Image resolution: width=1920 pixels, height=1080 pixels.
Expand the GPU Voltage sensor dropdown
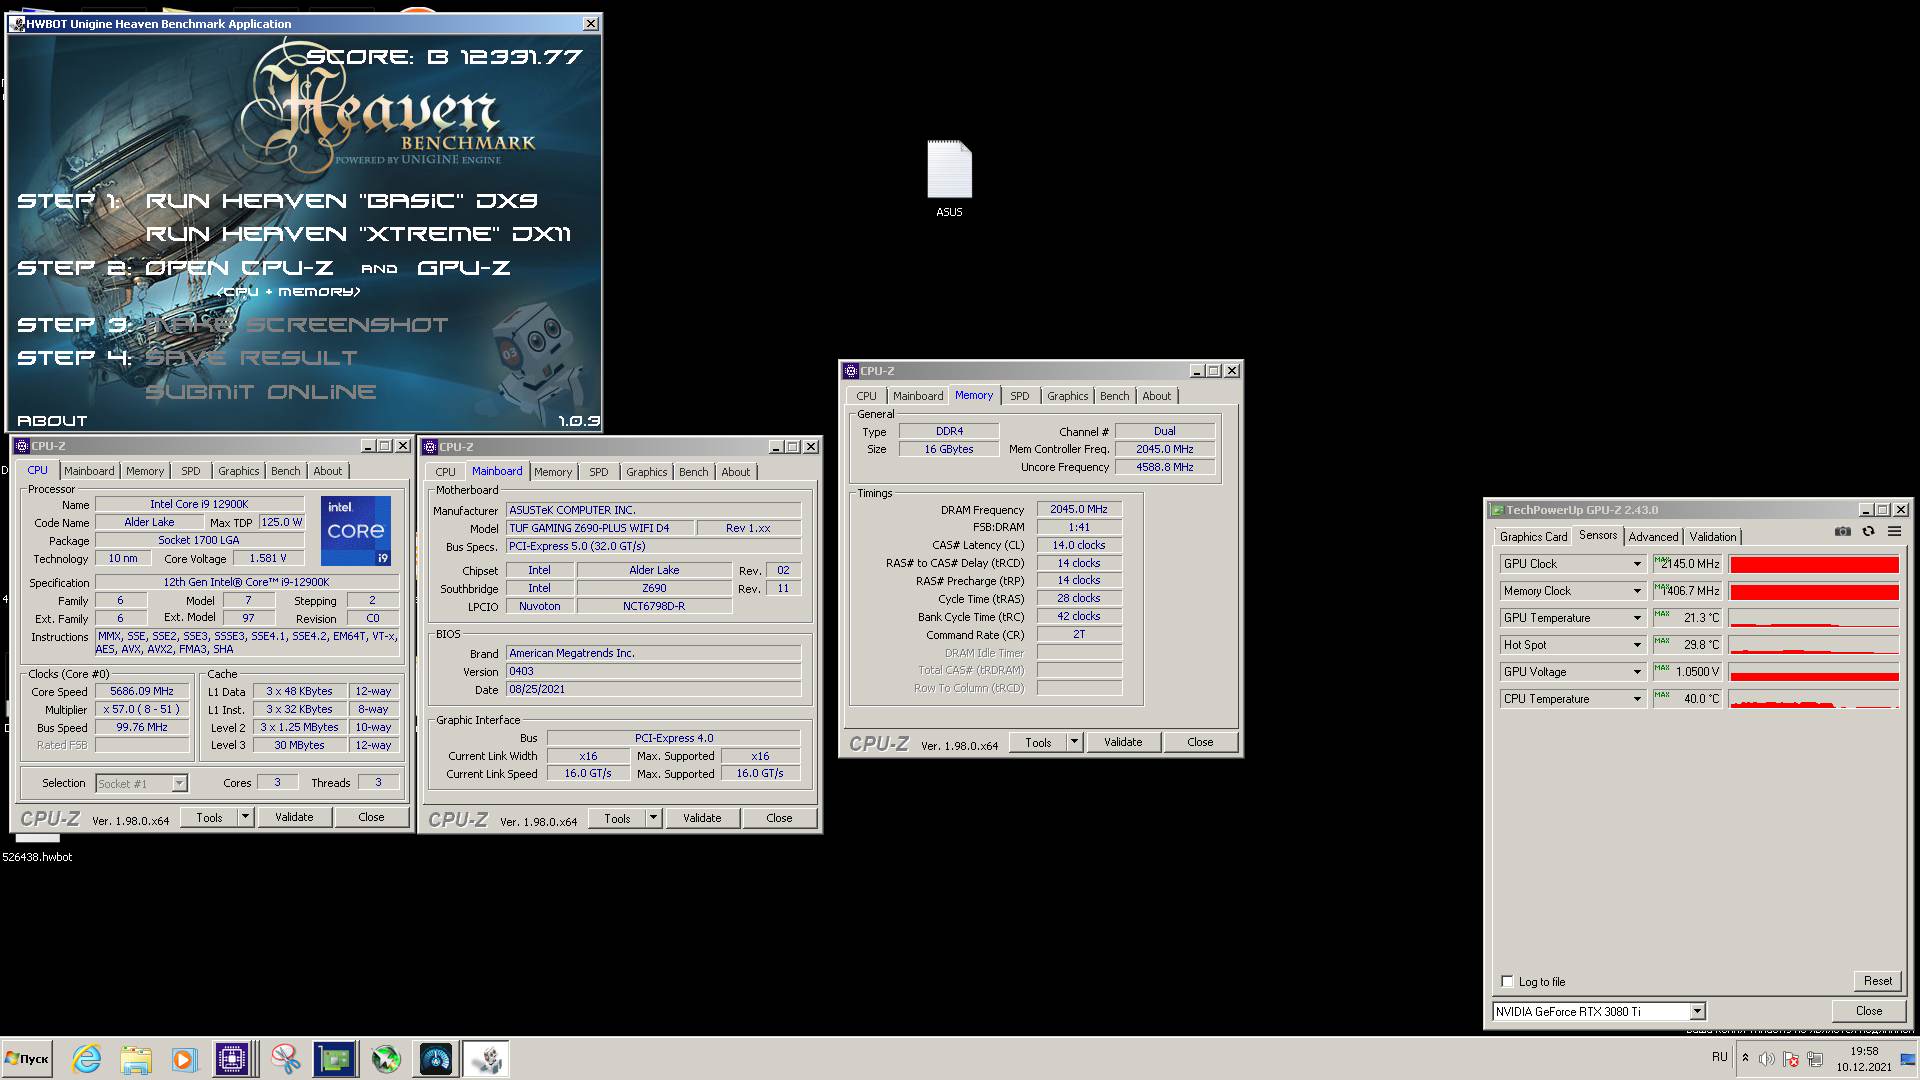point(1637,672)
